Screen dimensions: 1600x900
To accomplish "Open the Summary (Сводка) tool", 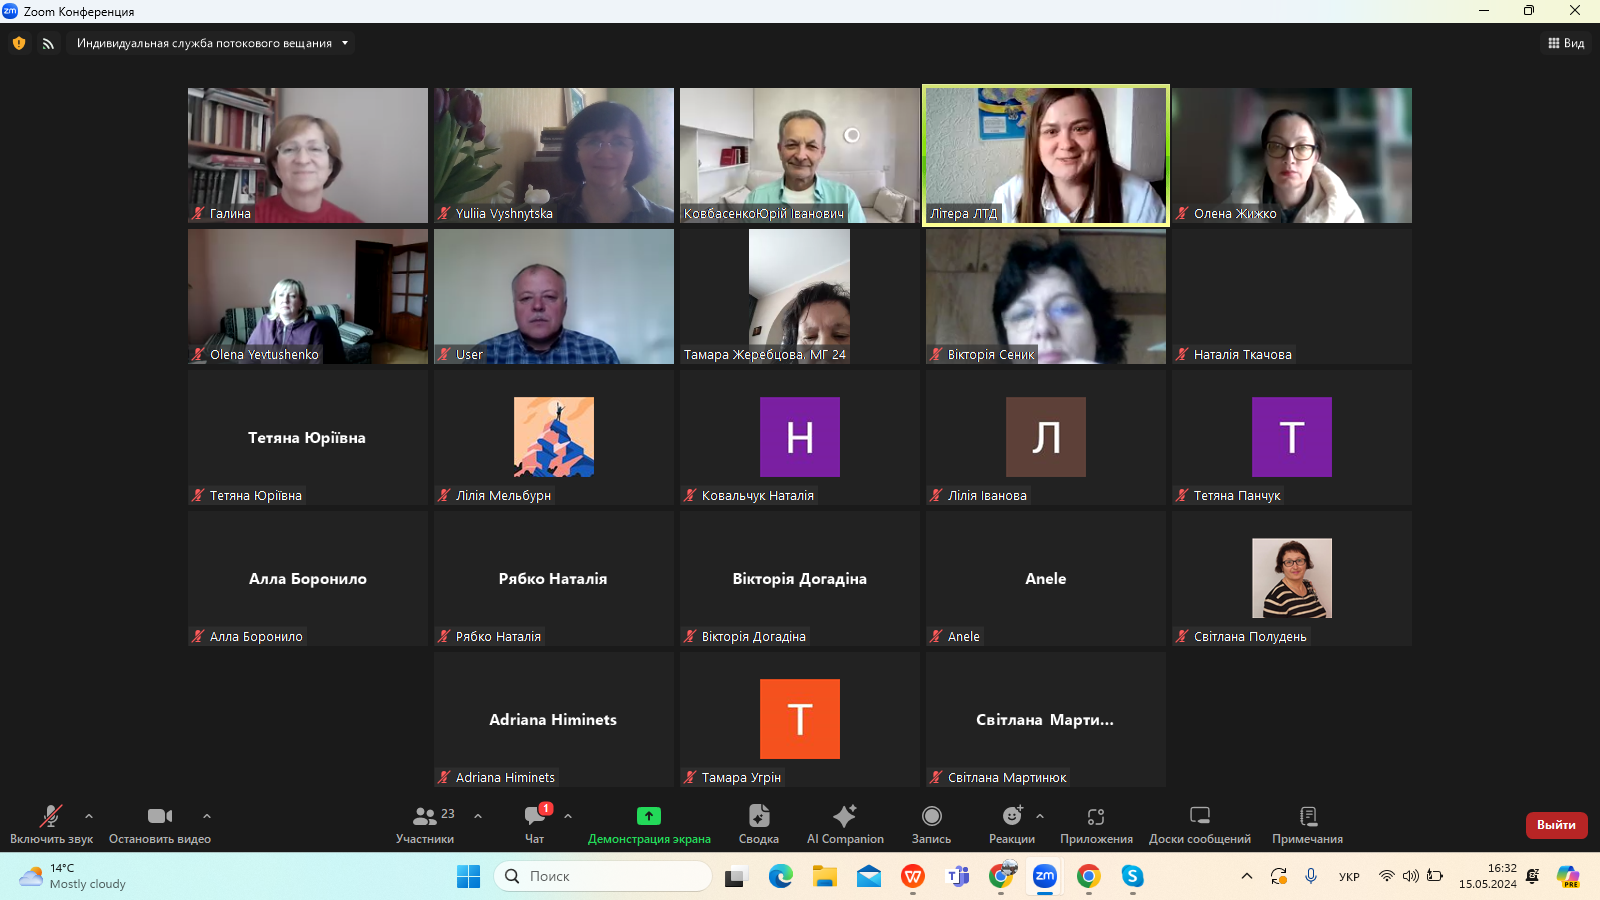I will (x=759, y=816).
